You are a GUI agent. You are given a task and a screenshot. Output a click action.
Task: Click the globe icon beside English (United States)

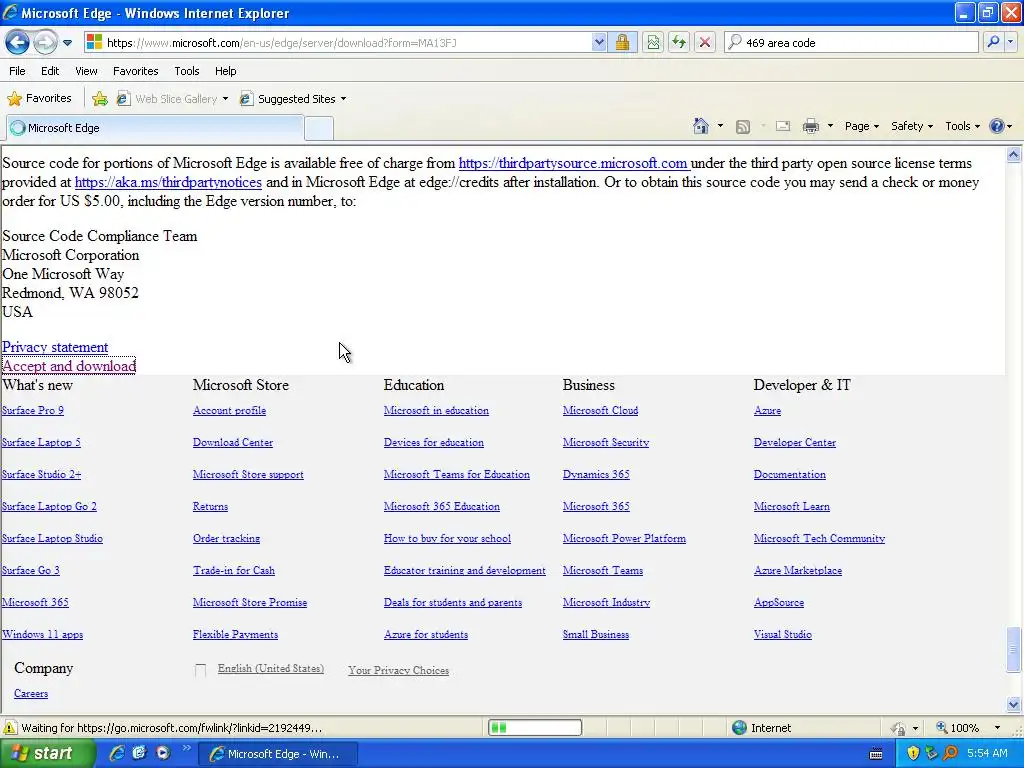[200, 670]
